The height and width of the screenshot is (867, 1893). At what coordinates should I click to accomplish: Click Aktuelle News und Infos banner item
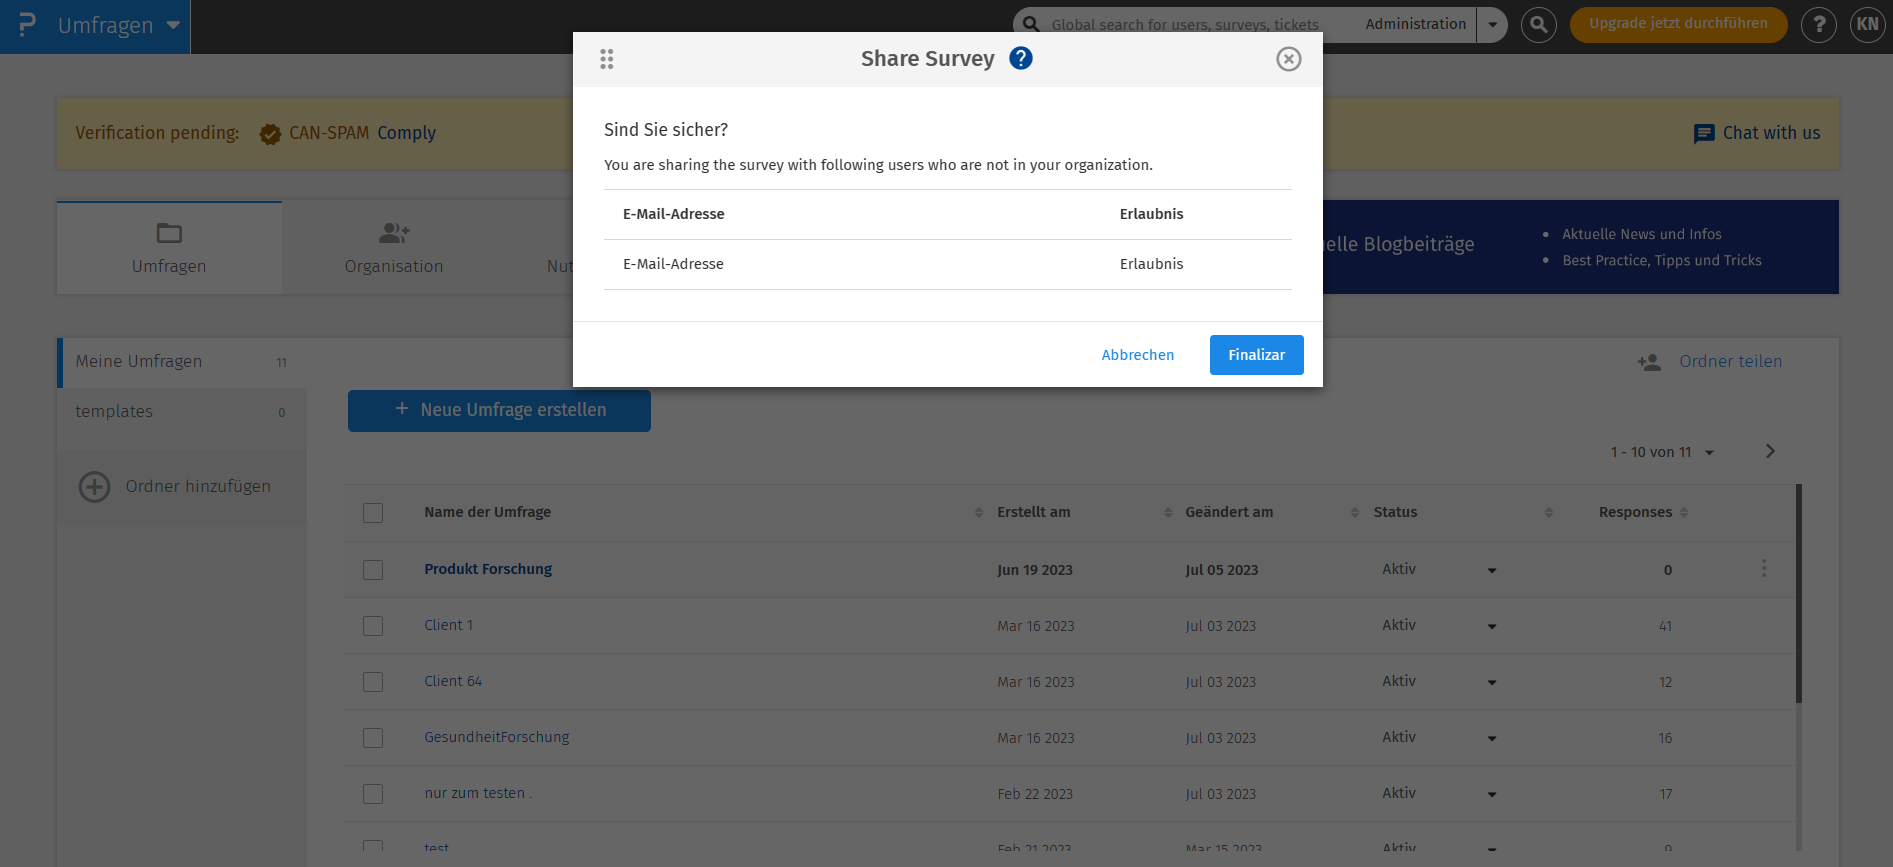pyautogui.click(x=1642, y=234)
